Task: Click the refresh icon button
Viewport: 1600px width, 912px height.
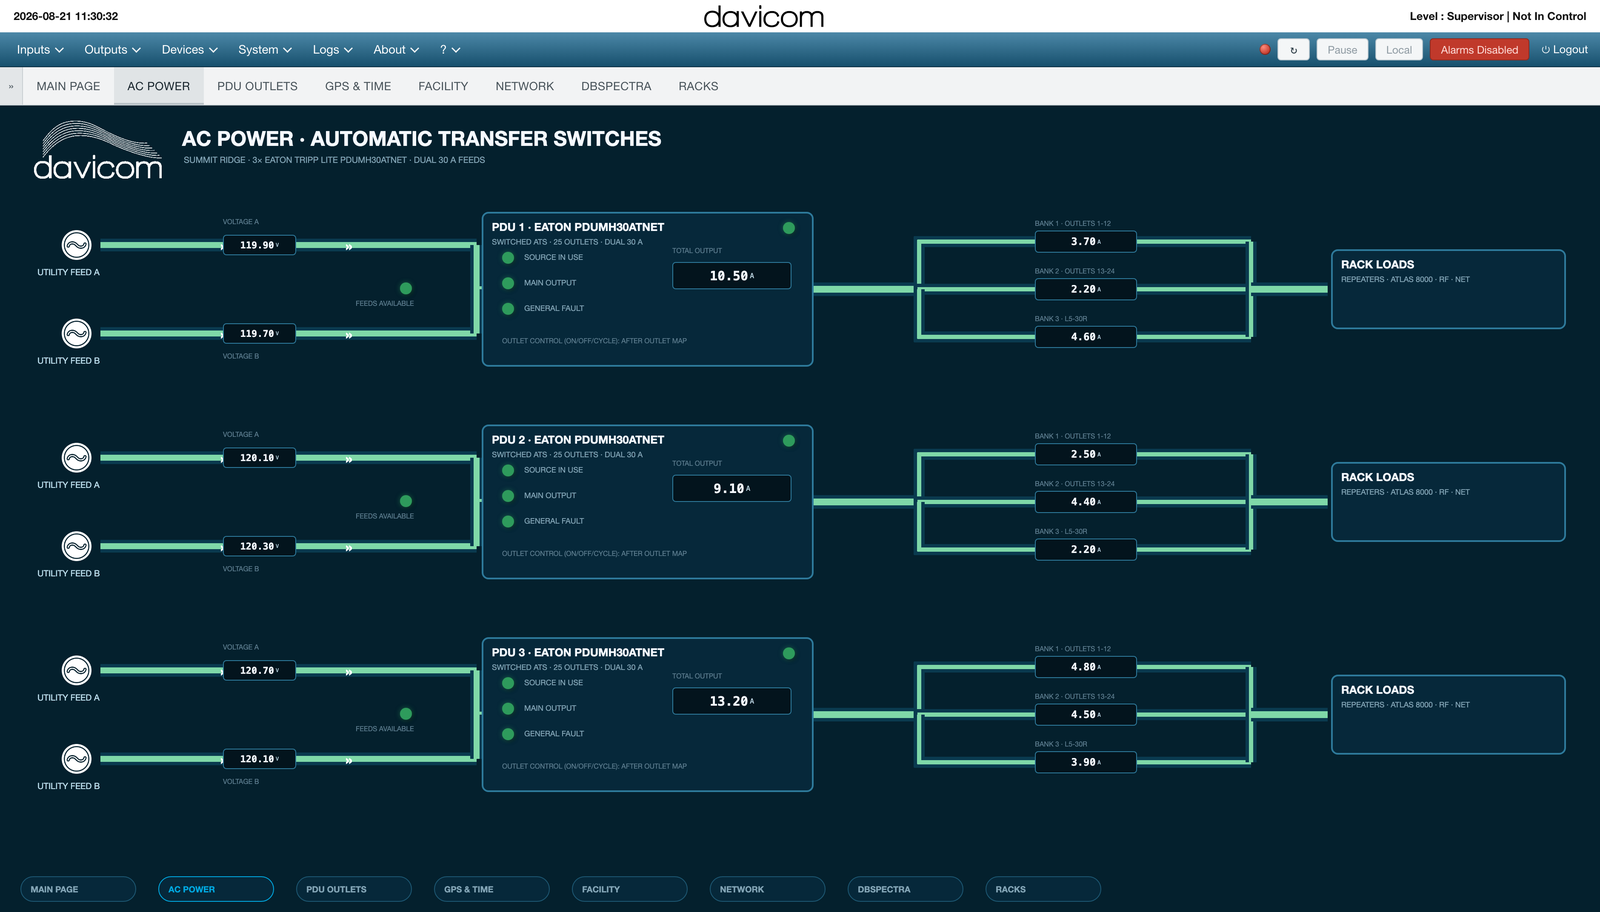Action: pos(1294,50)
